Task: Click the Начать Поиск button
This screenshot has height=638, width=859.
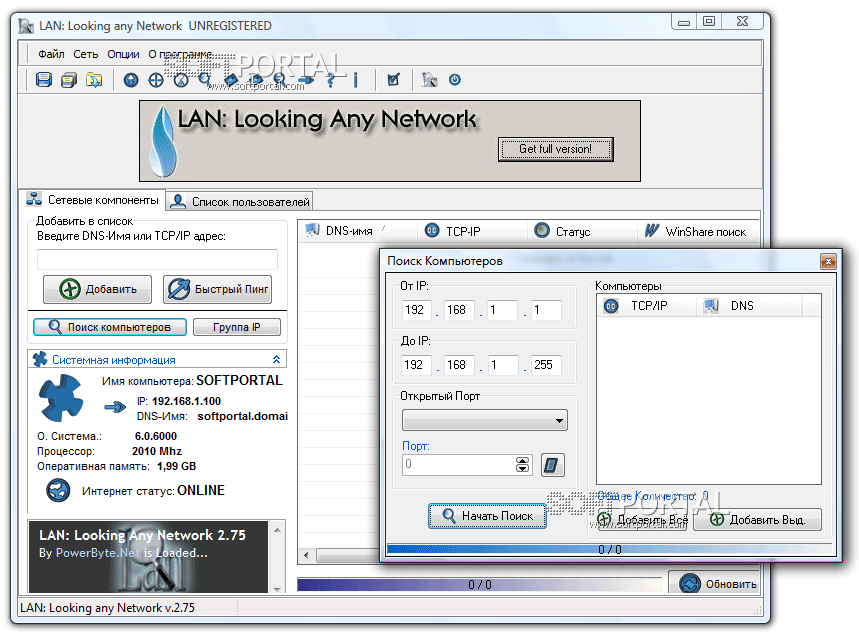Action: pyautogui.click(x=487, y=516)
